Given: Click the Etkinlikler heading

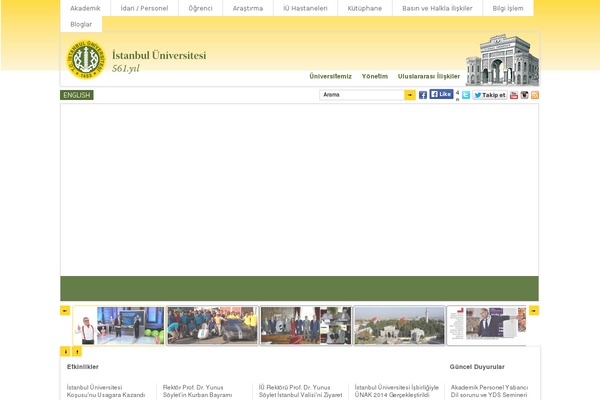Looking at the screenshot, I should point(83,367).
